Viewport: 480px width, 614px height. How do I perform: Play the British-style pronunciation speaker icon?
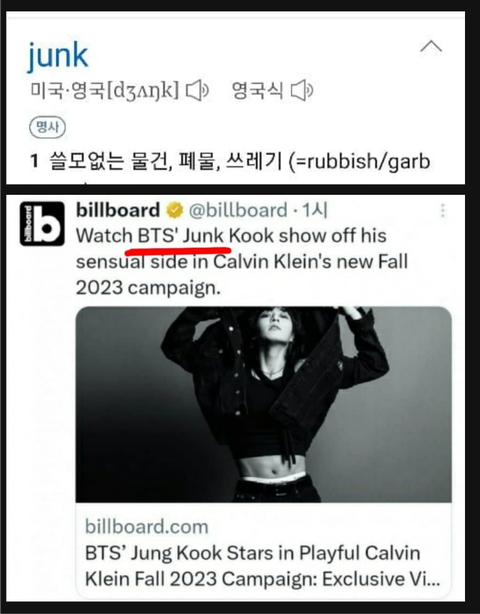[302, 90]
